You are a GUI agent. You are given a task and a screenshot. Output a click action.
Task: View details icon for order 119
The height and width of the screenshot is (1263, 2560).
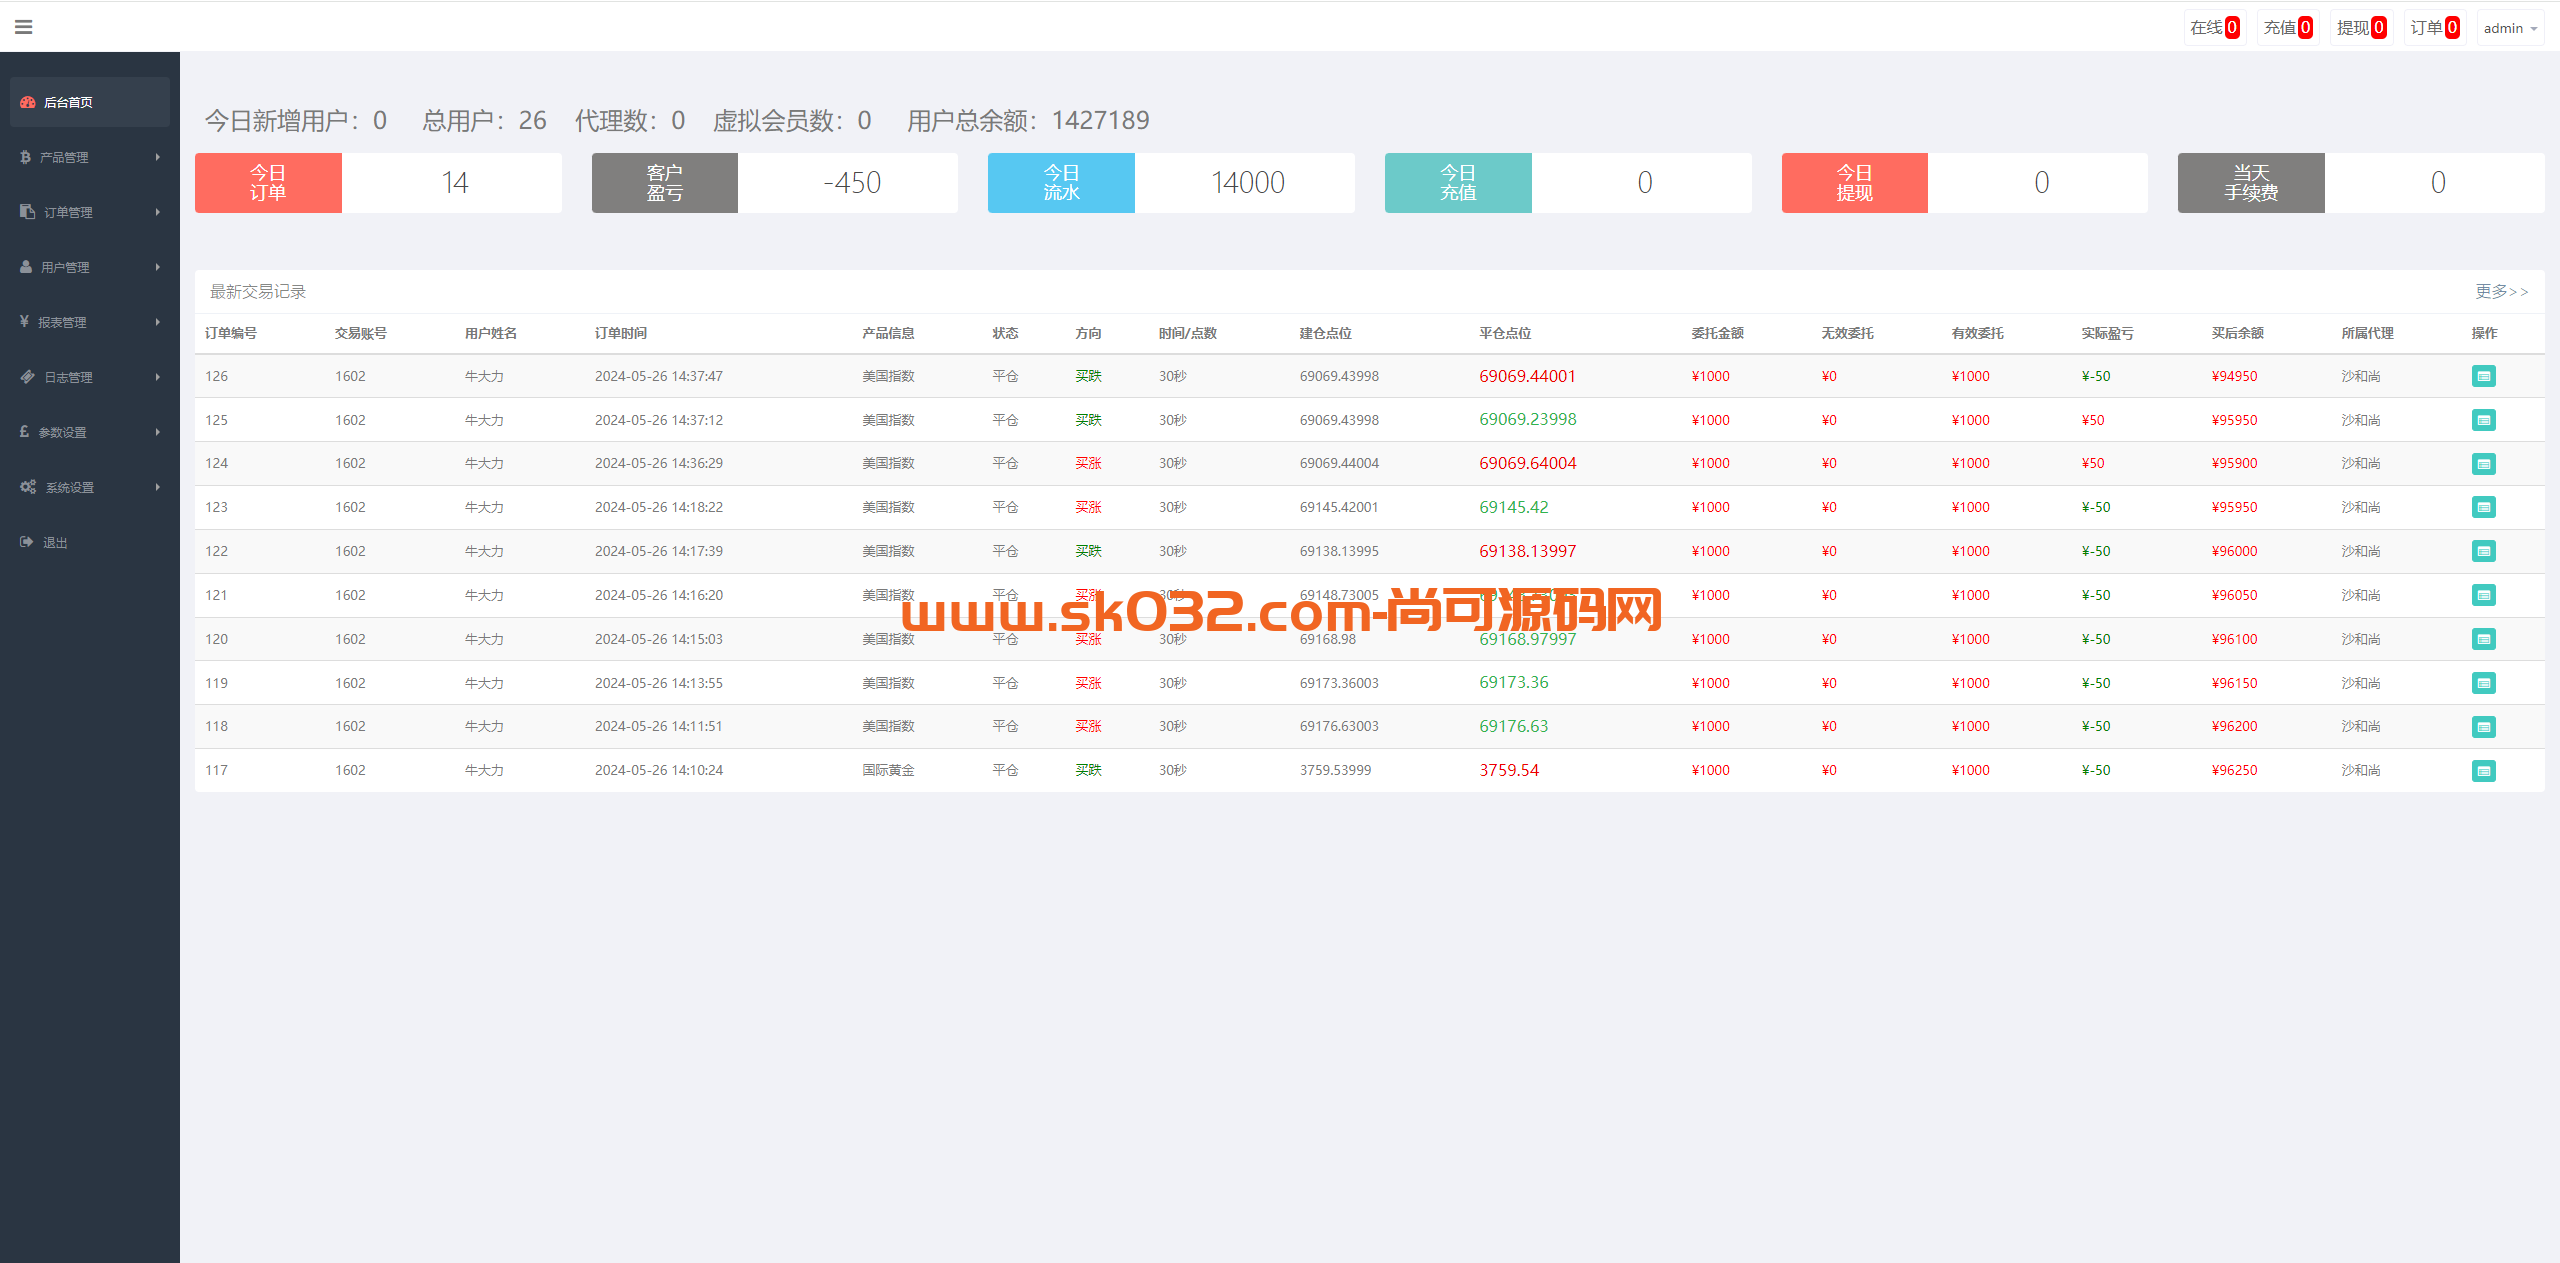point(2483,683)
